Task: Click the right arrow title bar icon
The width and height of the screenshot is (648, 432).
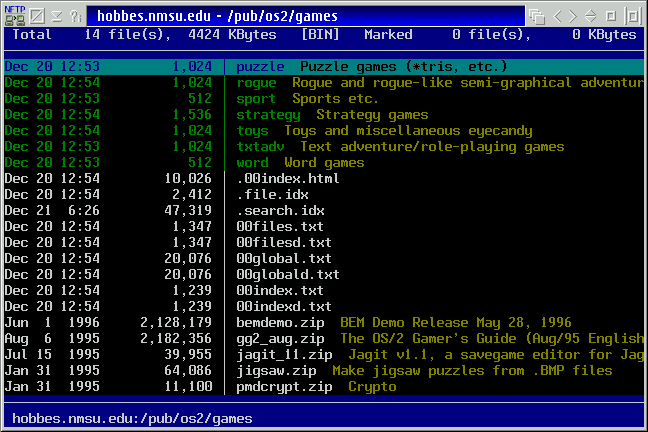Action: (x=573, y=15)
